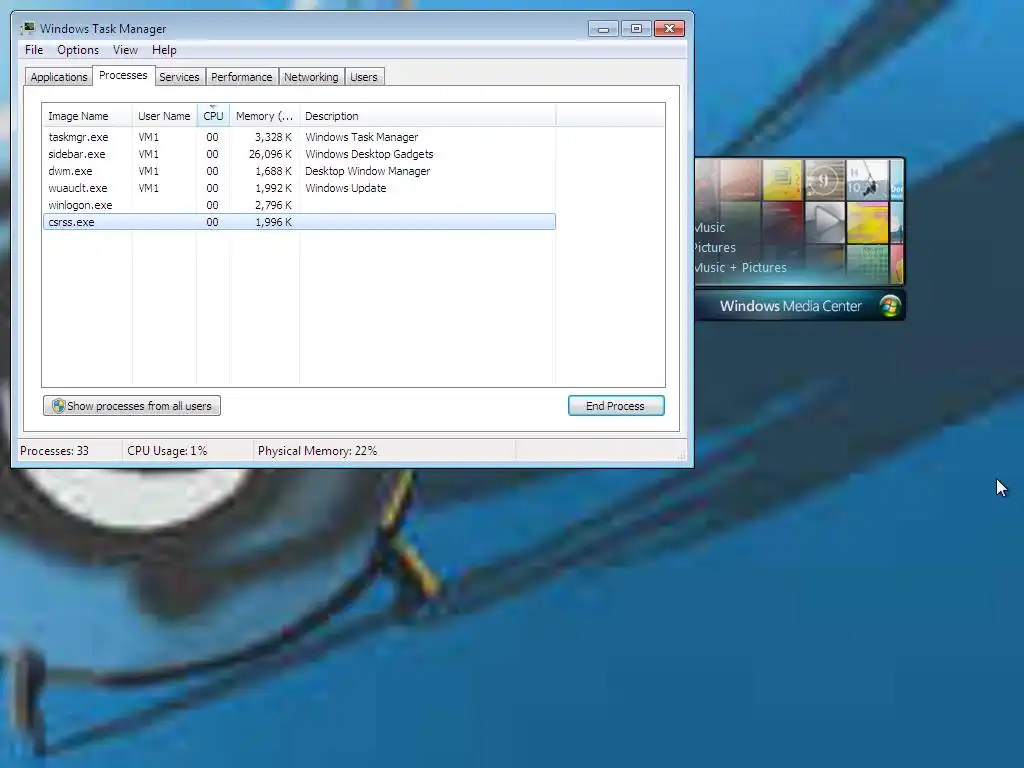1024x768 pixels.
Task: Select the sidebar.exe process
Action: [299, 154]
